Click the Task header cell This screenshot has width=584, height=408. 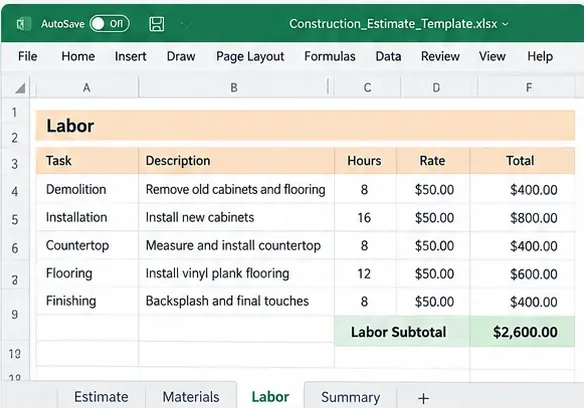click(87, 161)
